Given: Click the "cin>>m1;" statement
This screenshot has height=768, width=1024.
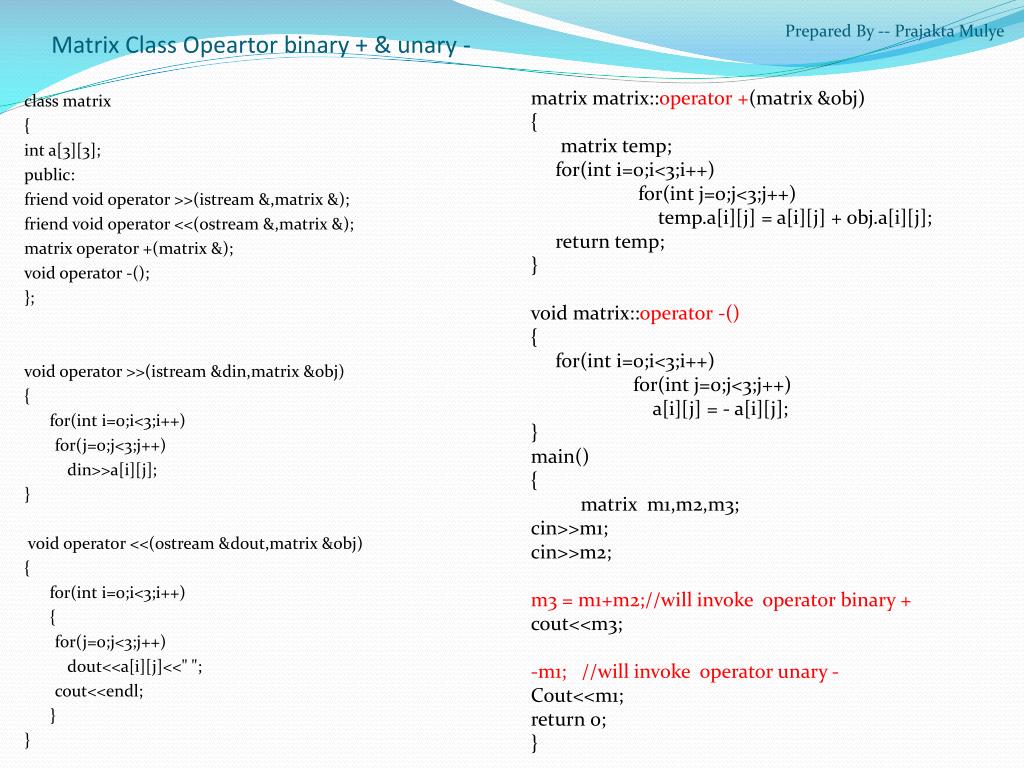Looking at the screenshot, I should point(569,529).
